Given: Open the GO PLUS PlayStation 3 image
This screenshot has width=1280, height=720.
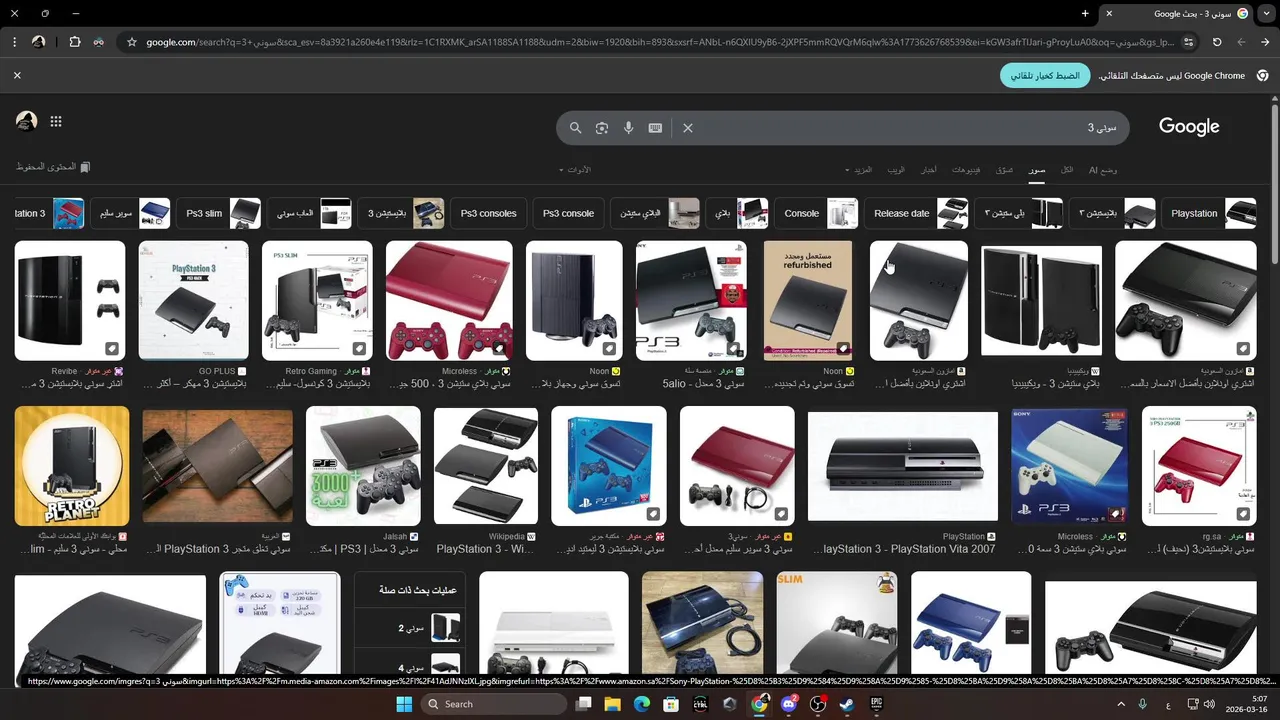Looking at the screenshot, I should (x=193, y=301).
